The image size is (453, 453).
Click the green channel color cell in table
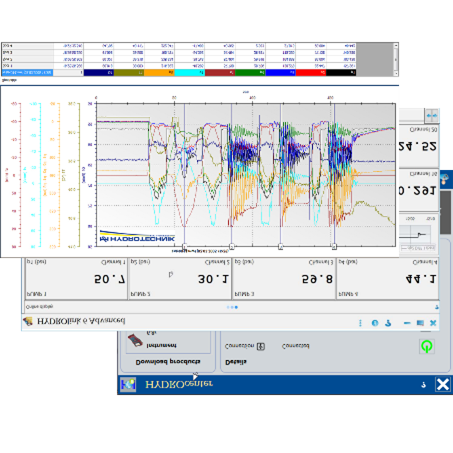pyautogui.click(x=250, y=72)
